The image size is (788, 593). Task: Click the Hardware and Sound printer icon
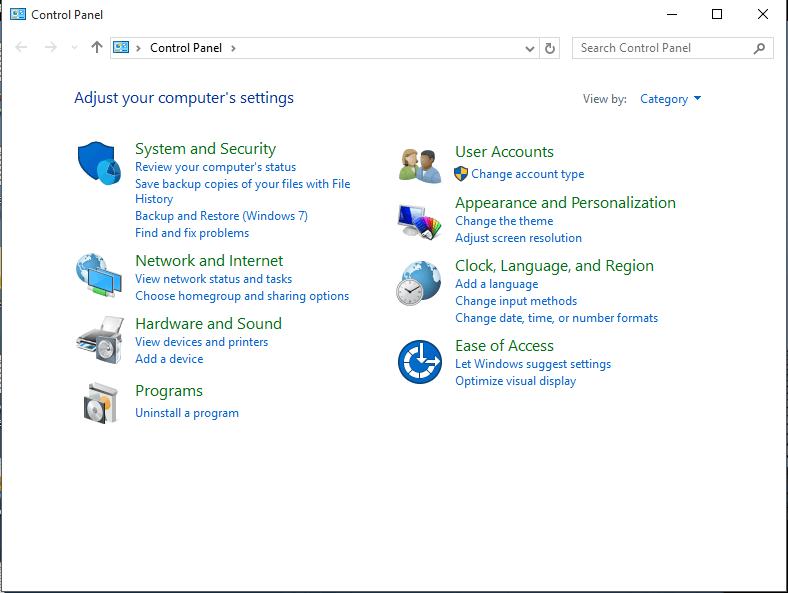coord(99,339)
